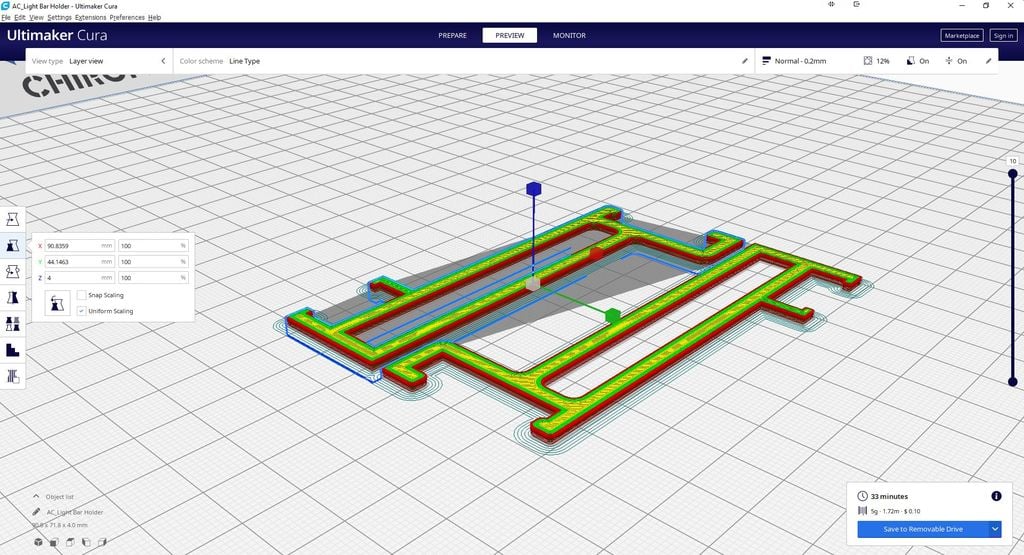
Task: Select AC_Light Bar Holder in object list
Action: (x=74, y=512)
